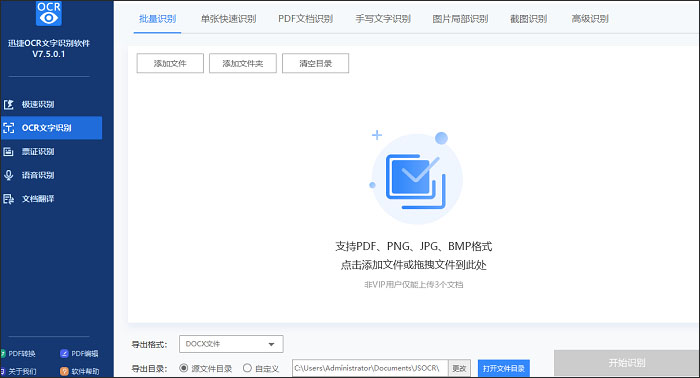Click the OCR文字识别 scan frame icon
Screen dimensions: 700x378
coord(9,128)
